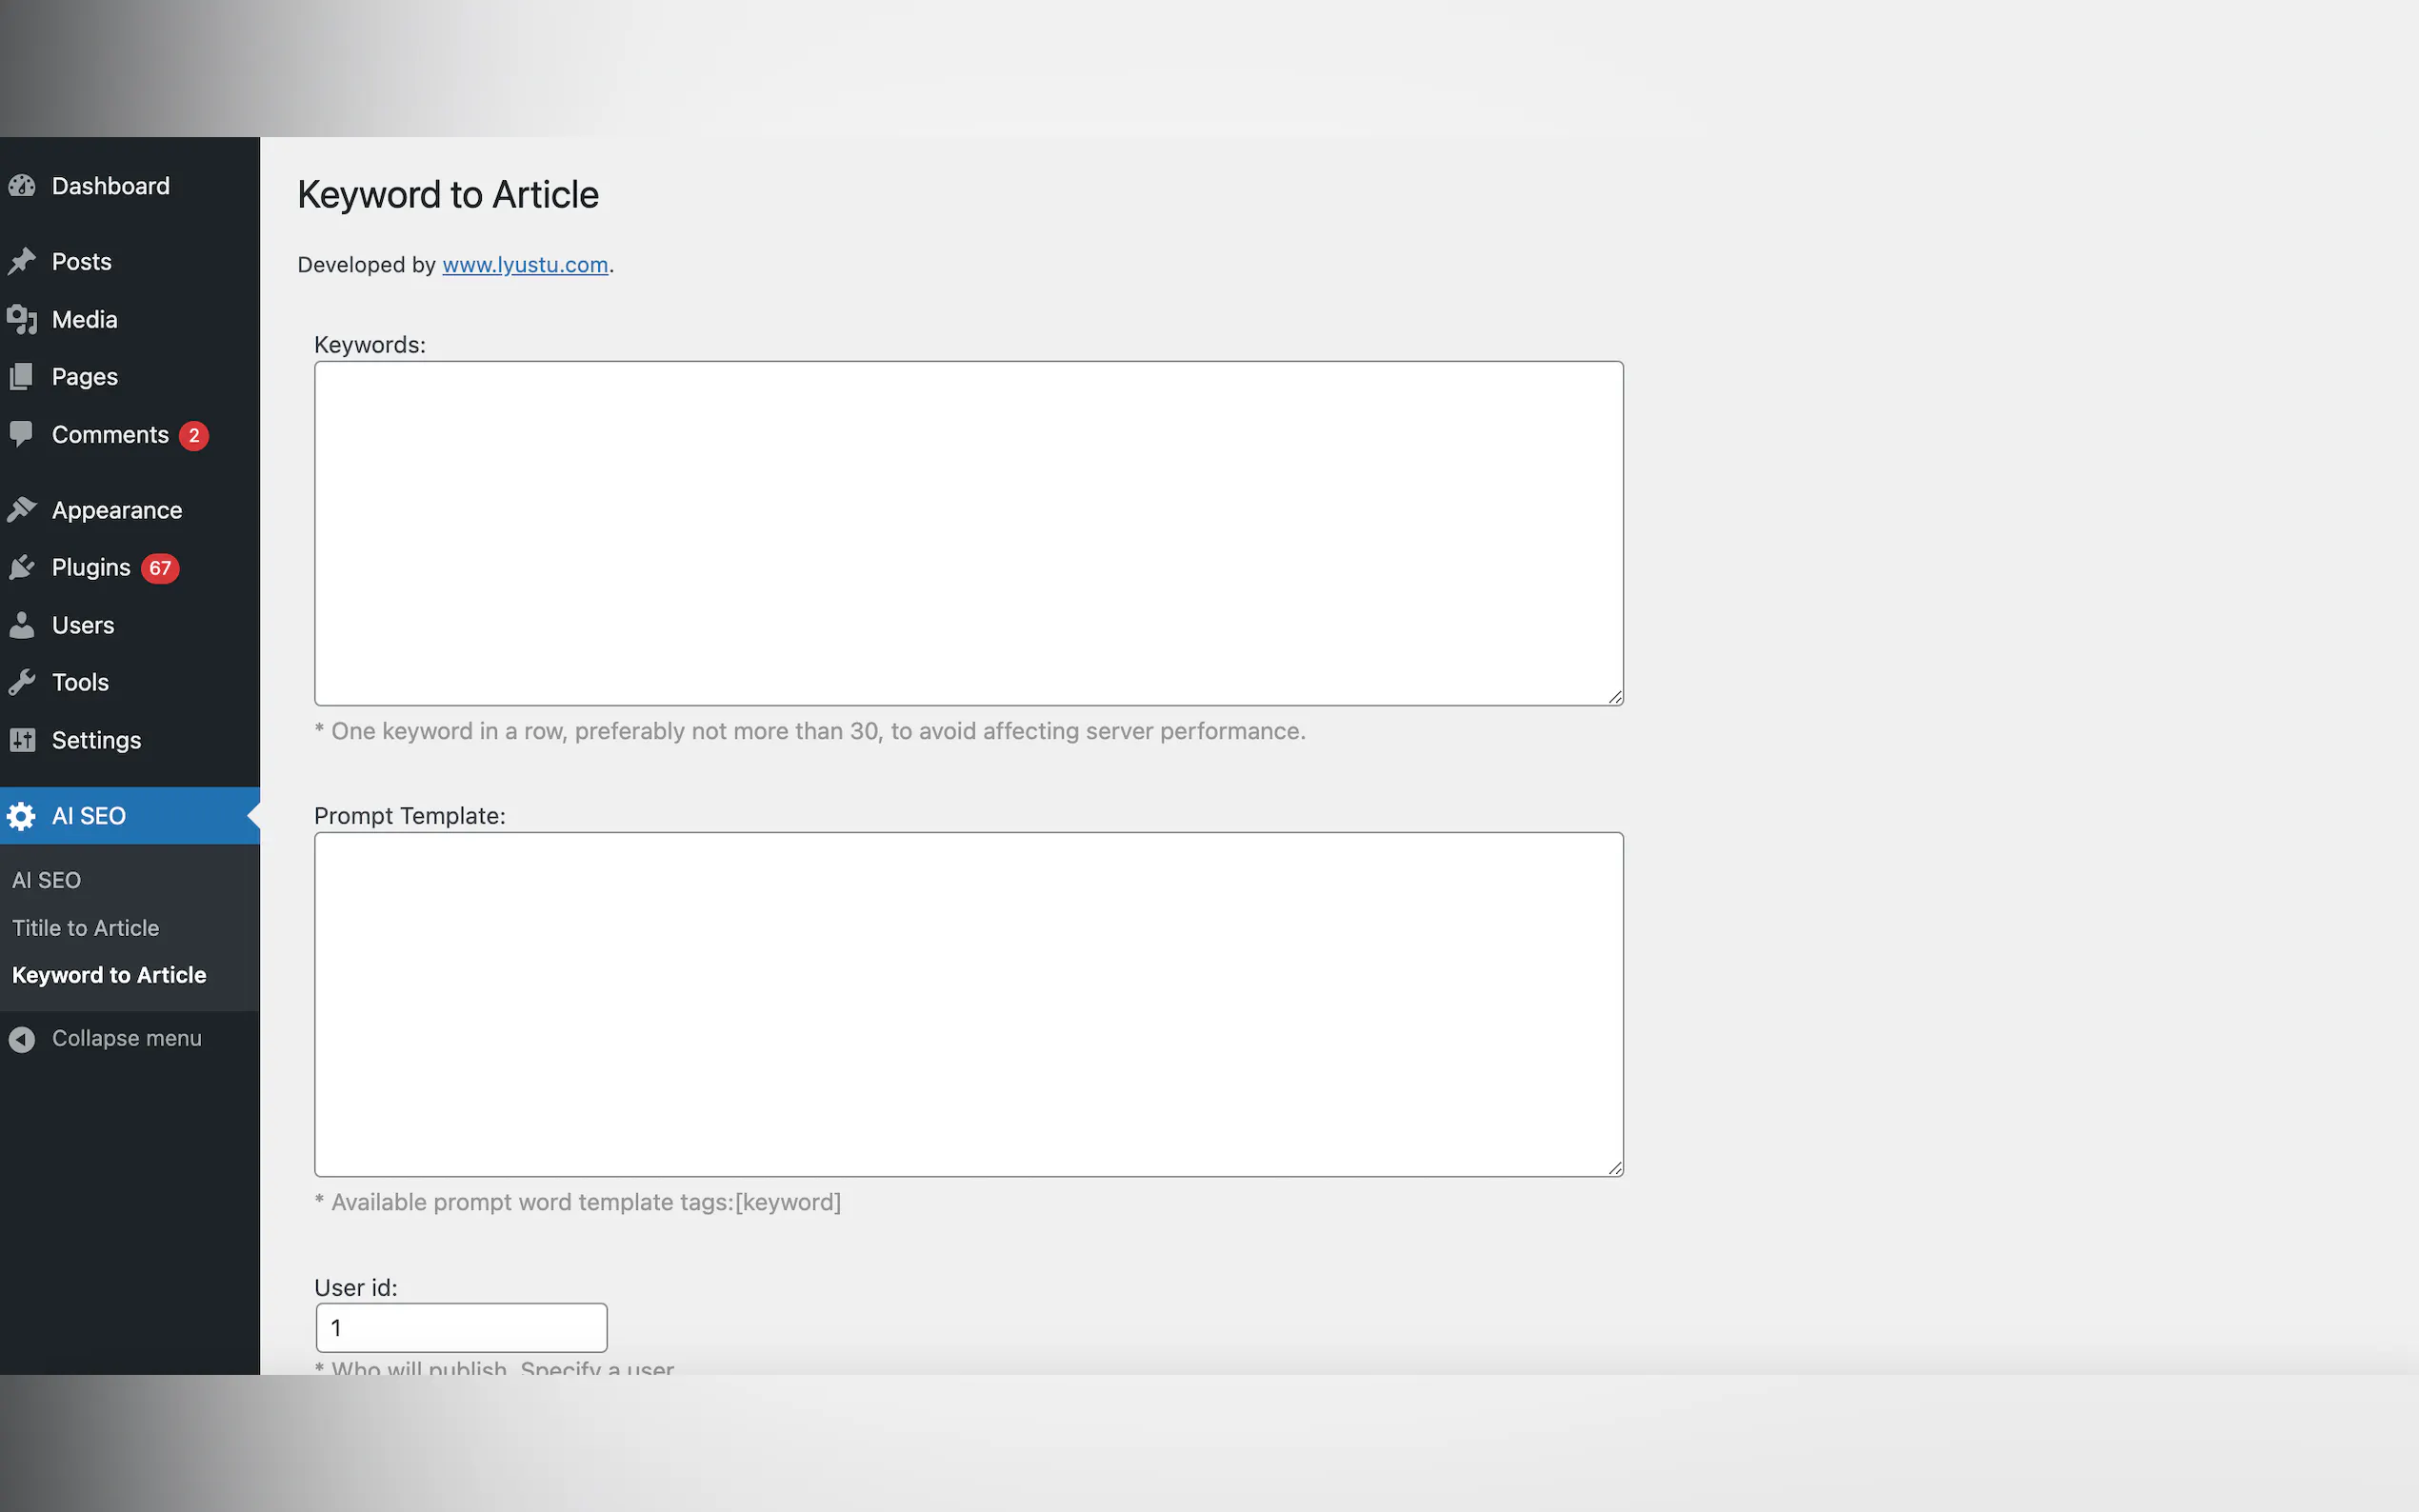The image size is (2419, 1512).
Task: Click the User id input field
Action: 461,1328
